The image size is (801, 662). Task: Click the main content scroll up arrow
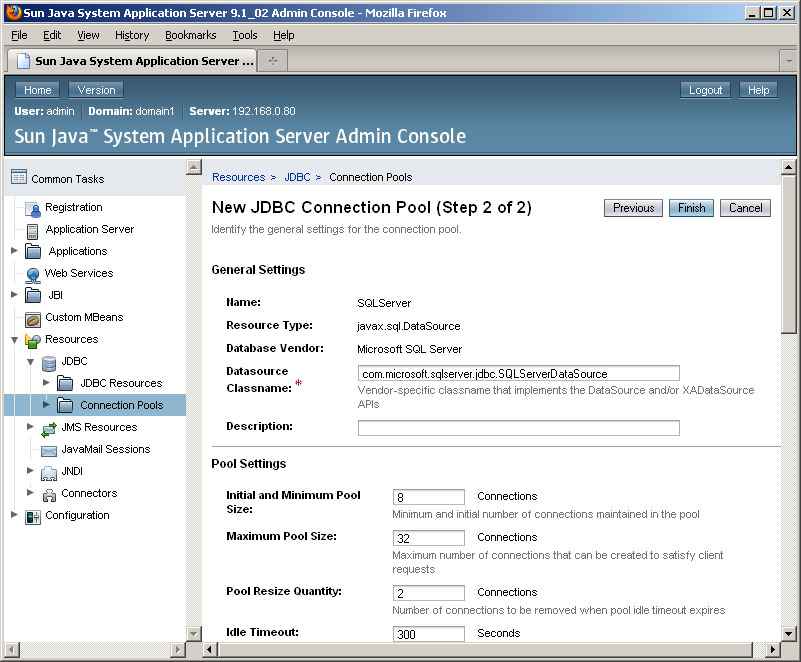pyautogui.click(x=789, y=167)
